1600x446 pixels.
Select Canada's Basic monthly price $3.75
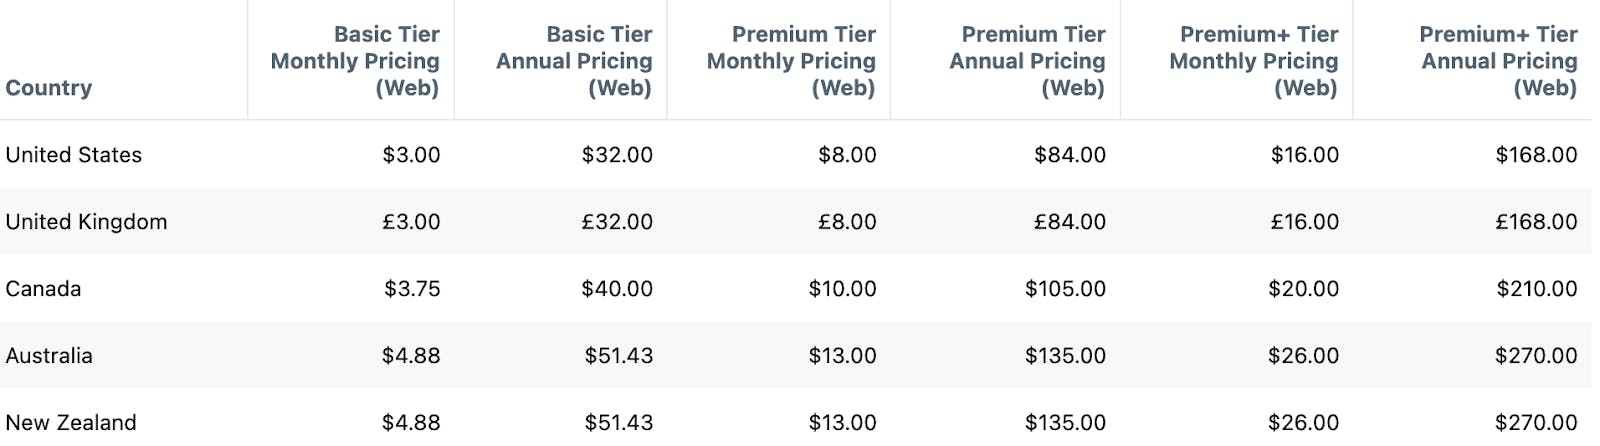pos(412,289)
